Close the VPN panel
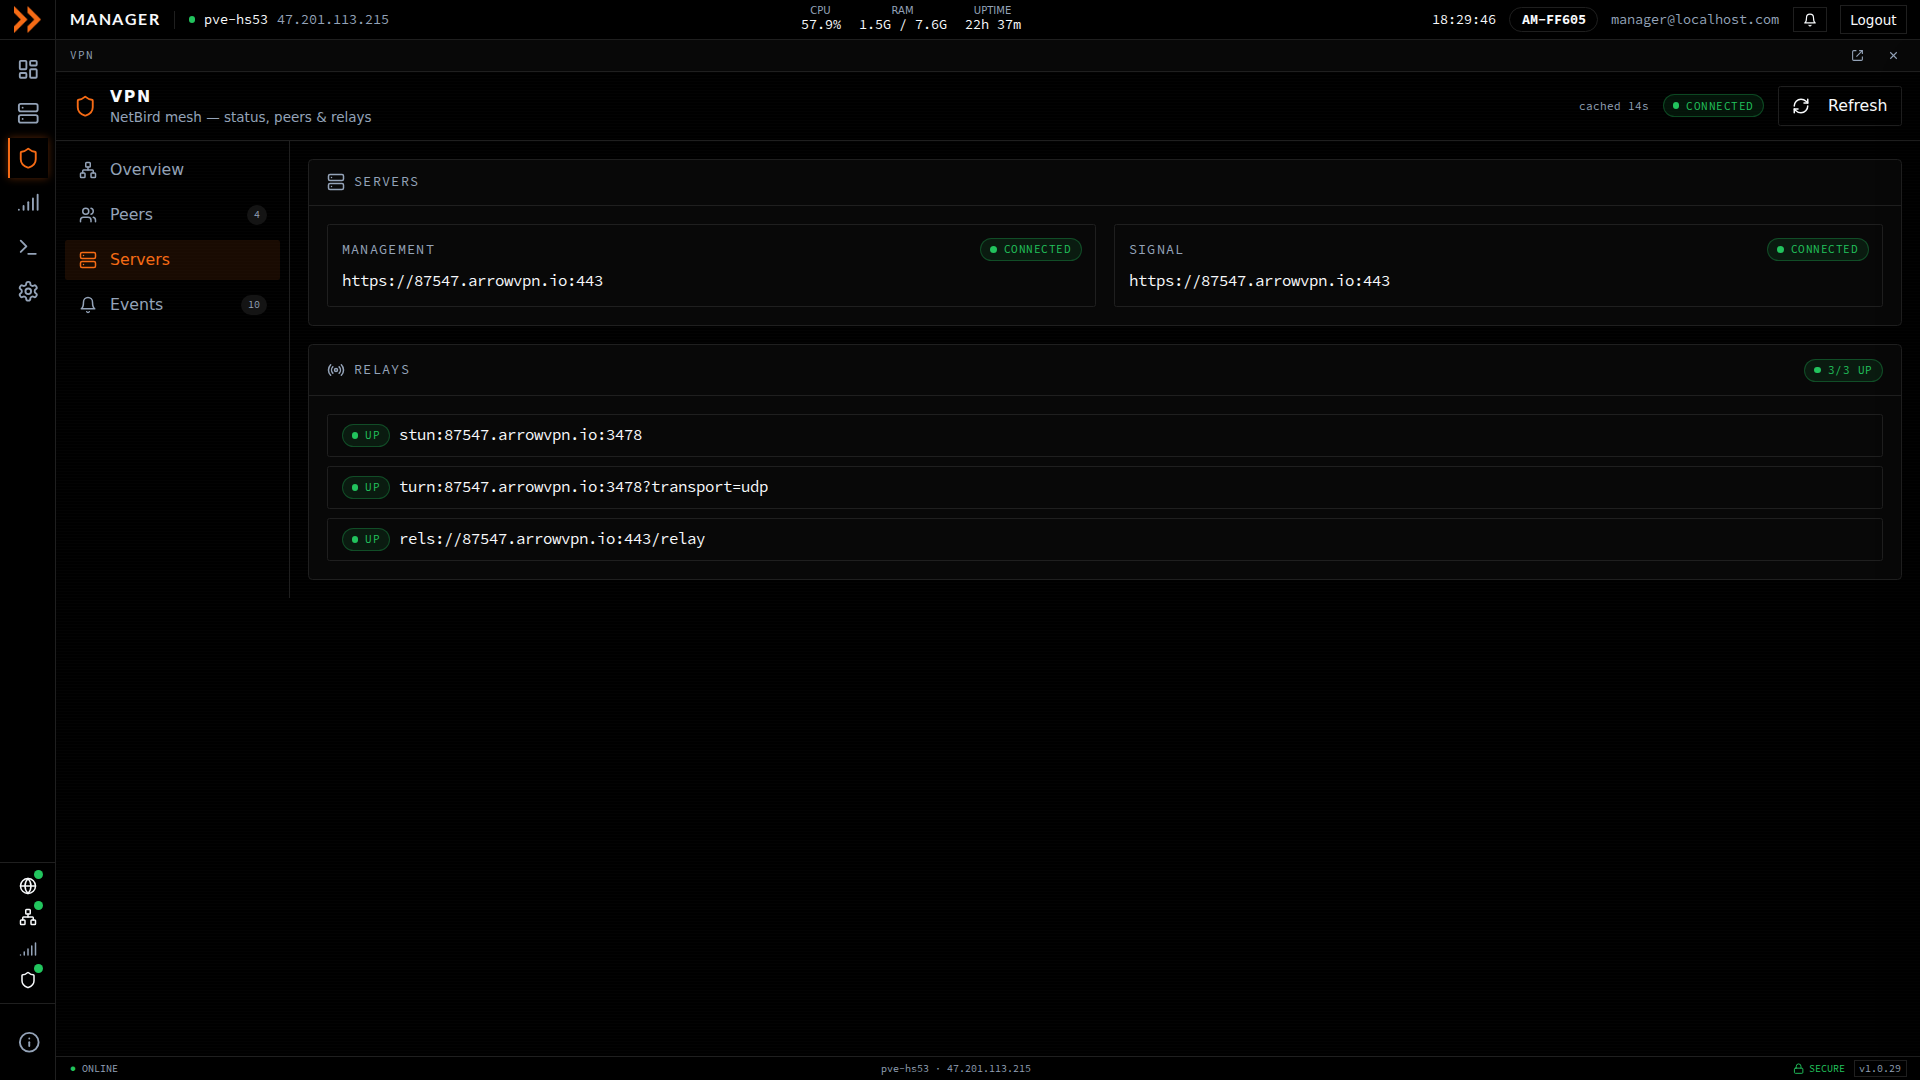 click(1893, 56)
